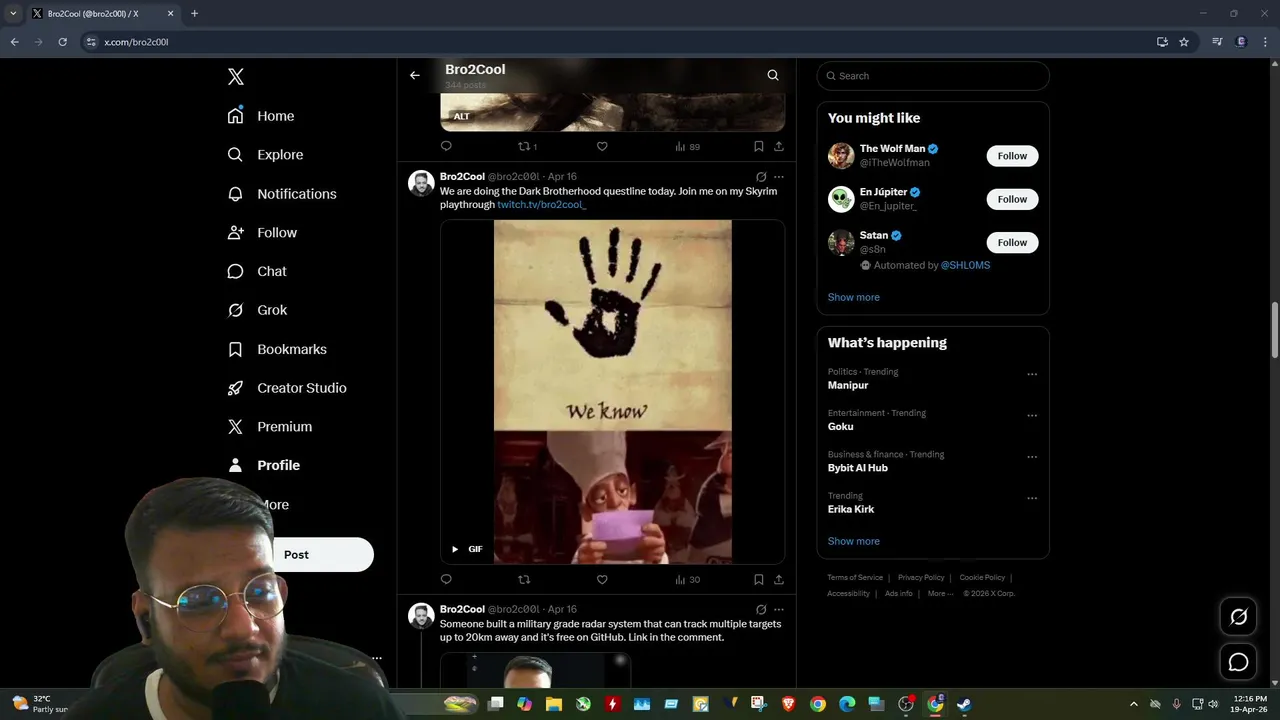Open The Wolf Man's avatar
The height and width of the screenshot is (720, 1280).
click(841, 156)
